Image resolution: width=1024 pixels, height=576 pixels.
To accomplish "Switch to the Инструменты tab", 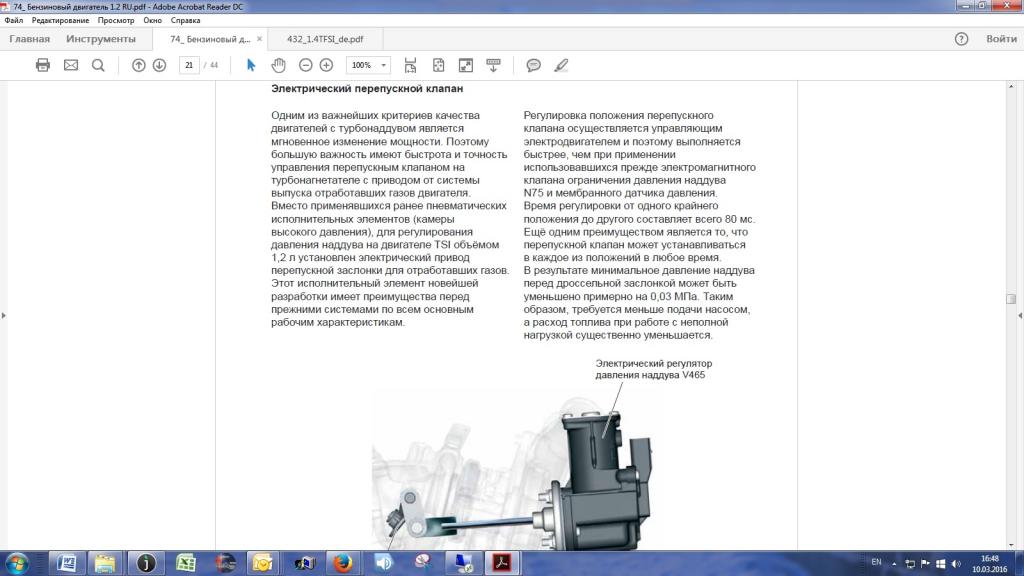I will (101, 39).
